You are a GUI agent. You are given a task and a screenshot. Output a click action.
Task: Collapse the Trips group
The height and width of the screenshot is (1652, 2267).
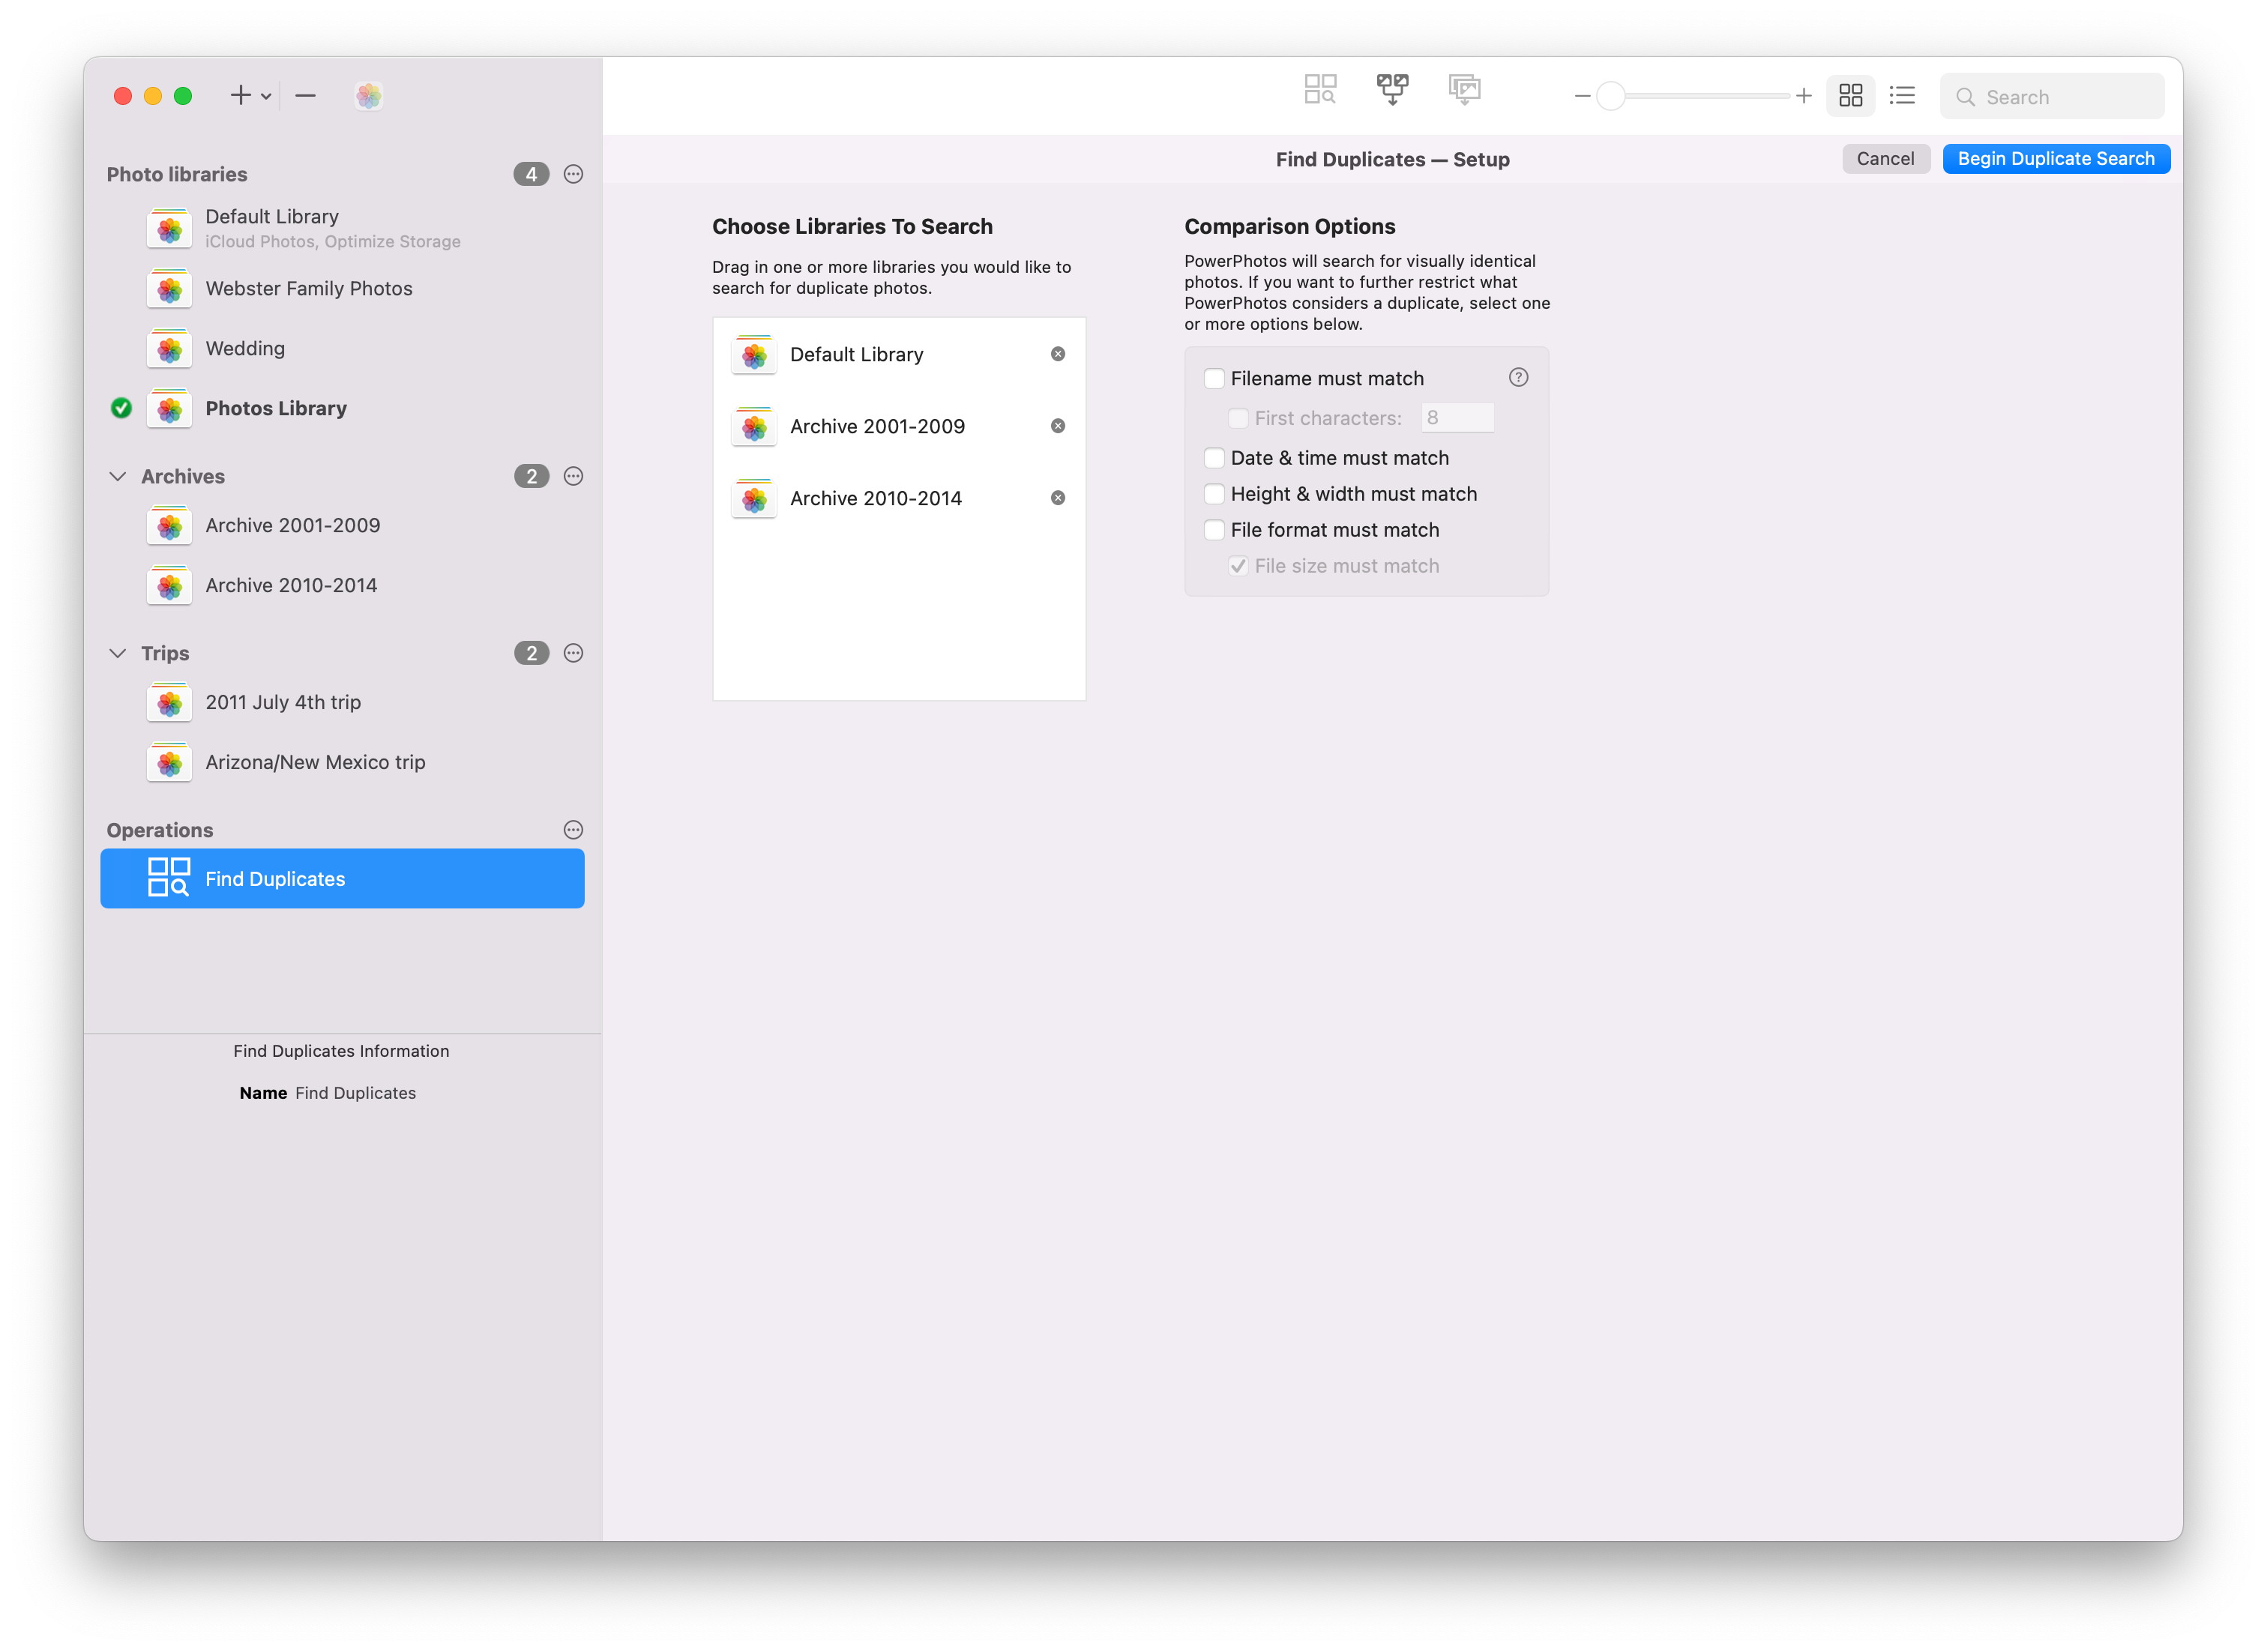pyautogui.click(x=118, y=654)
